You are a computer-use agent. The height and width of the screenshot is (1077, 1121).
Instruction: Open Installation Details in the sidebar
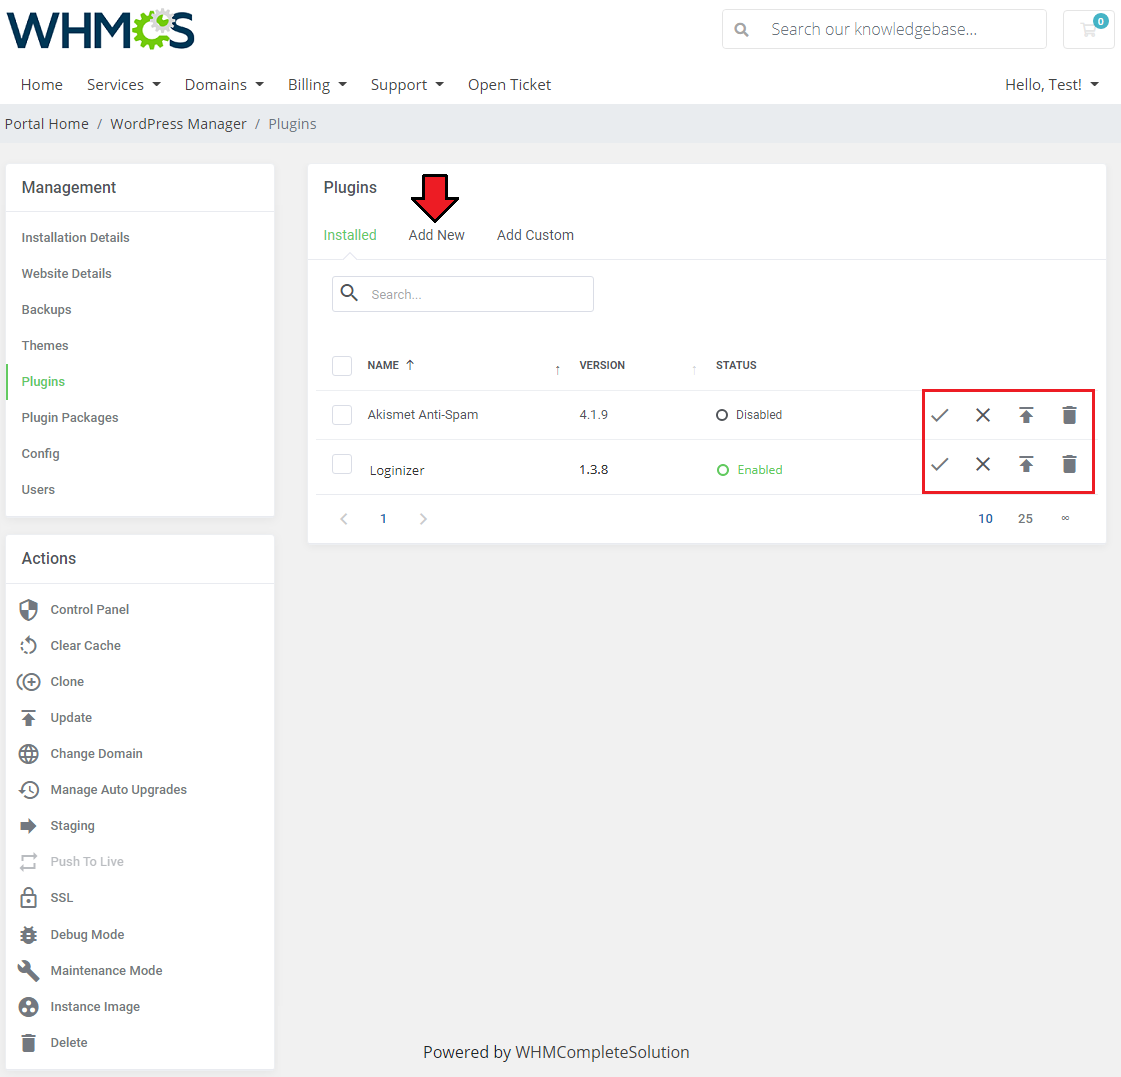tap(75, 237)
